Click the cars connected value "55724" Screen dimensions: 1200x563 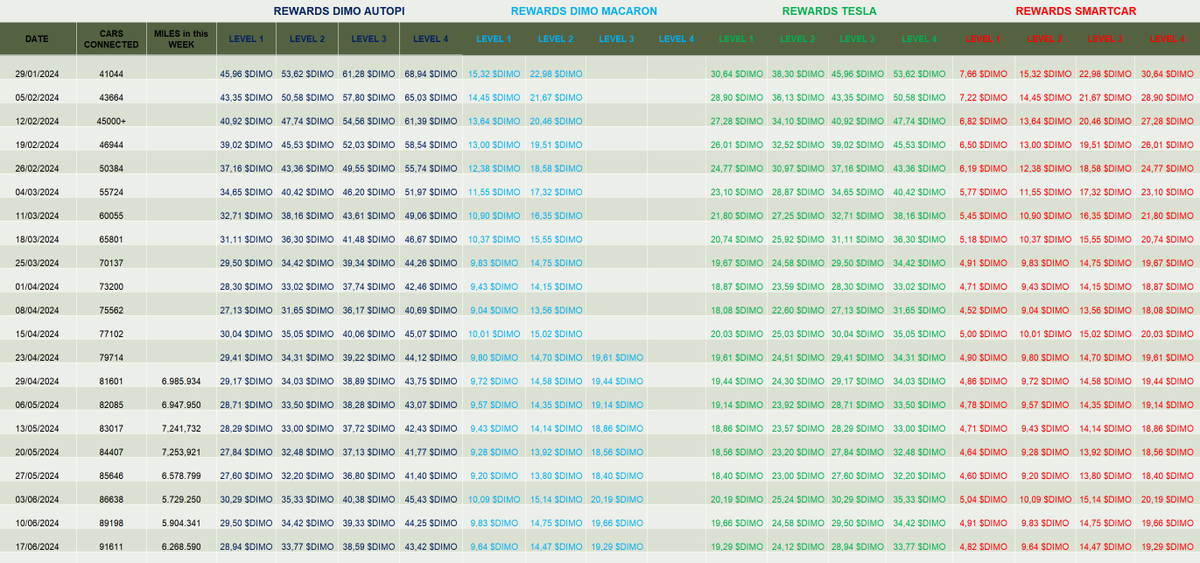(x=112, y=193)
